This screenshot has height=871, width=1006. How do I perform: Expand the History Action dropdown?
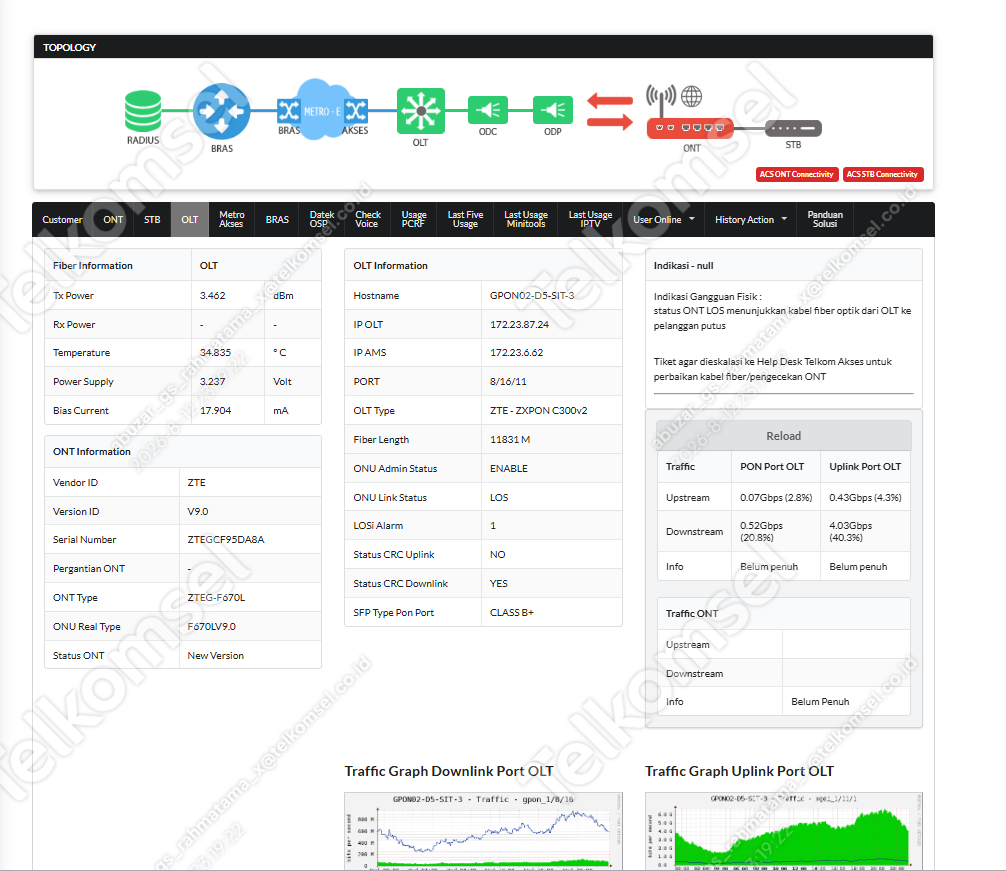tap(751, 220)
